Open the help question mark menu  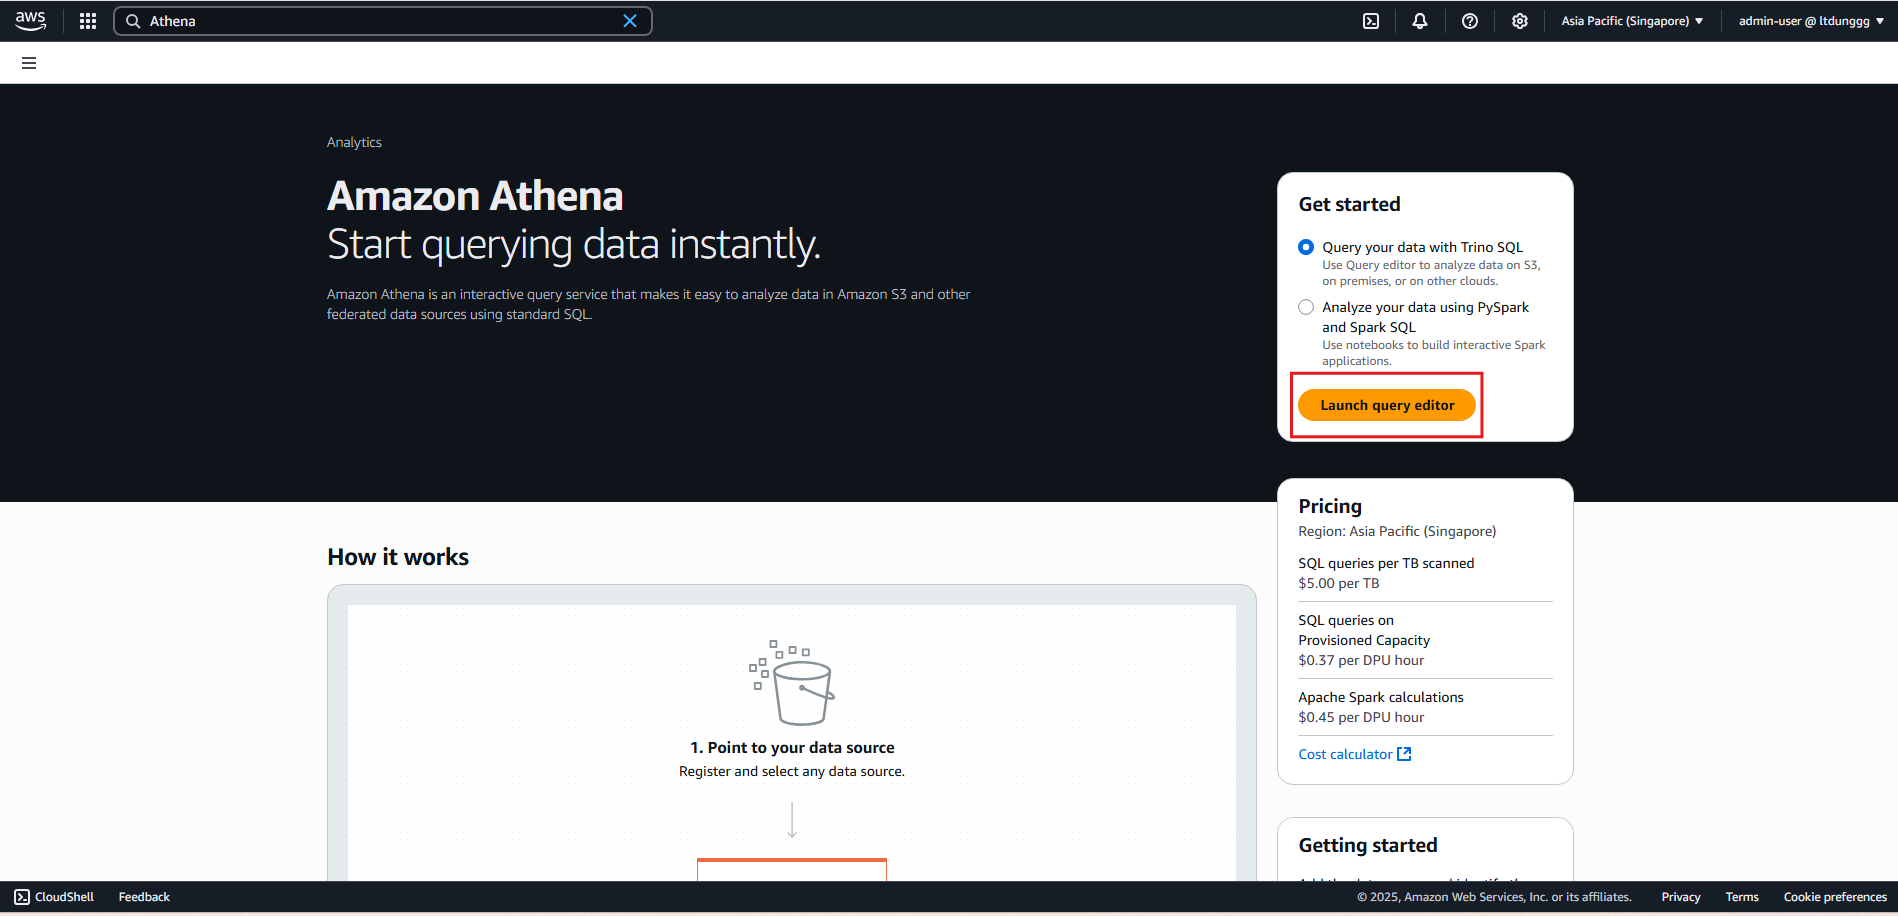[x=1470, y=21]
